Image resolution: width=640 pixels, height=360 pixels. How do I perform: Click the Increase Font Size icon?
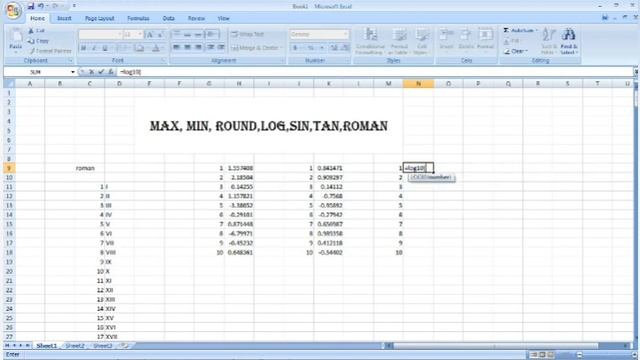pos(150,35)
